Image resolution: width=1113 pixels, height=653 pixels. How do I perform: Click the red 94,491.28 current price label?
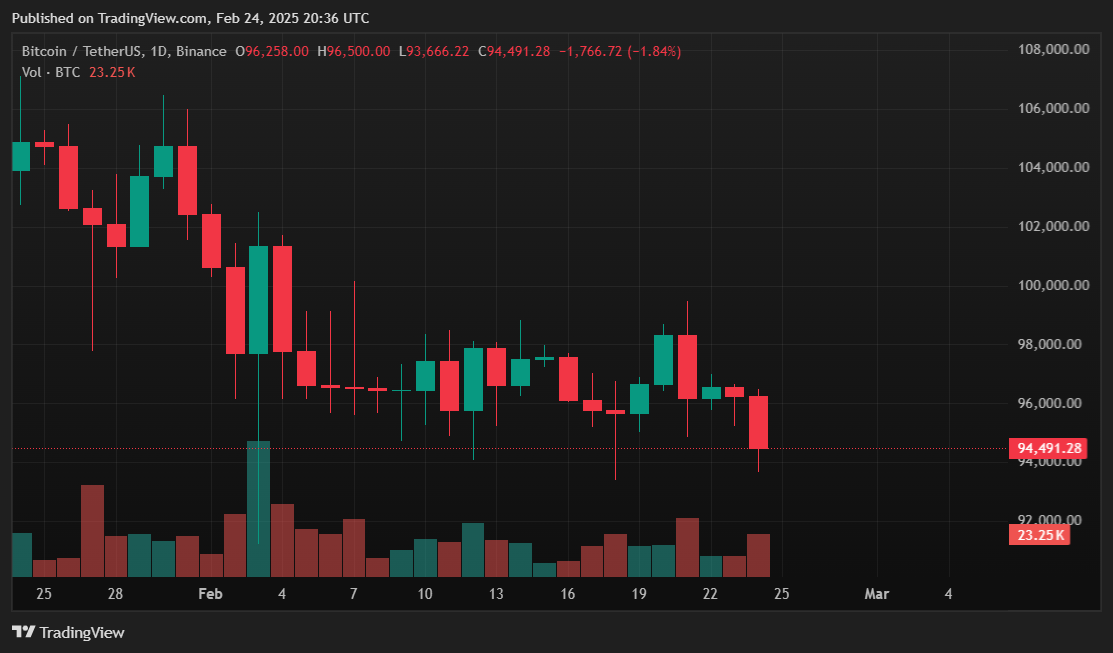tap(1049, 449)
